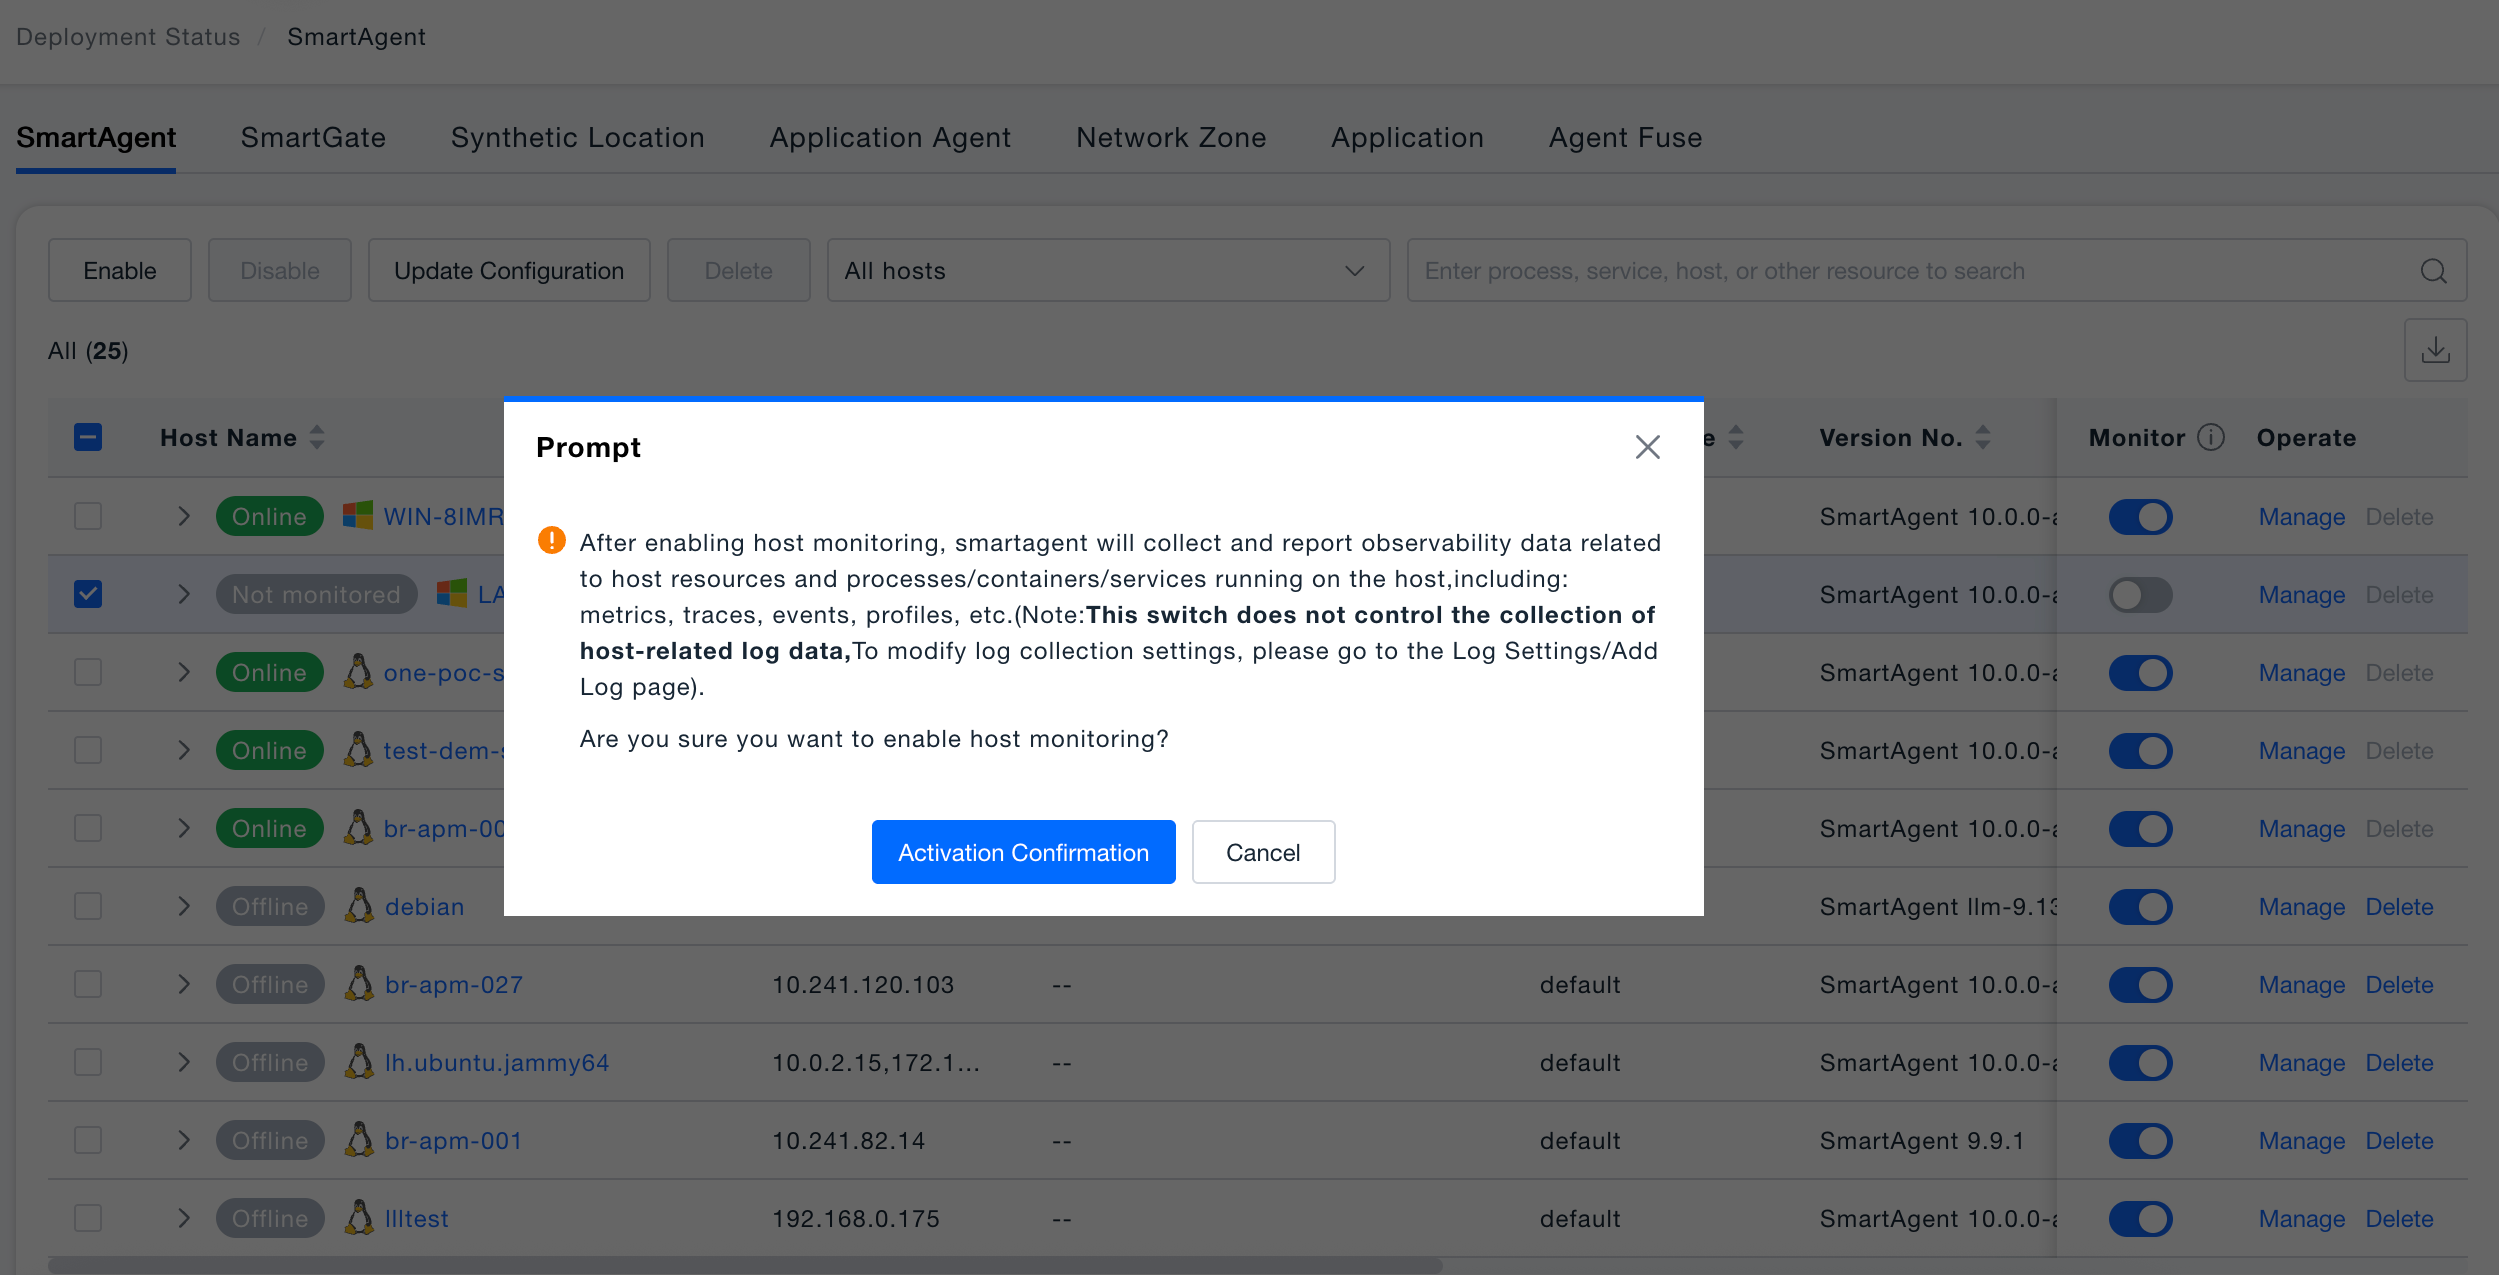This screenshot has height=1276, width=2500.
Task: Check the llltest row checkbox
Action: click(88, 1218)
